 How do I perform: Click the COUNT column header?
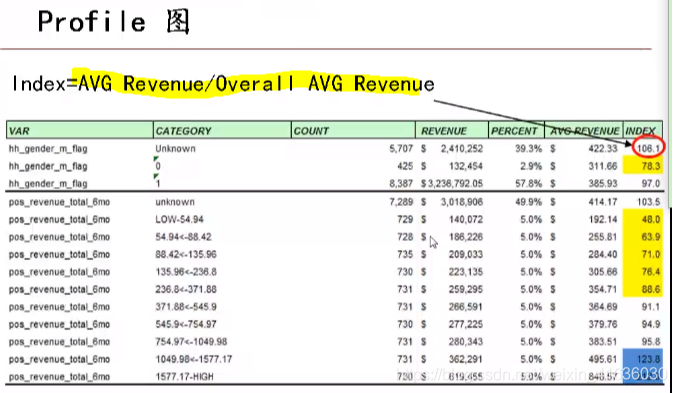point(353,130)
